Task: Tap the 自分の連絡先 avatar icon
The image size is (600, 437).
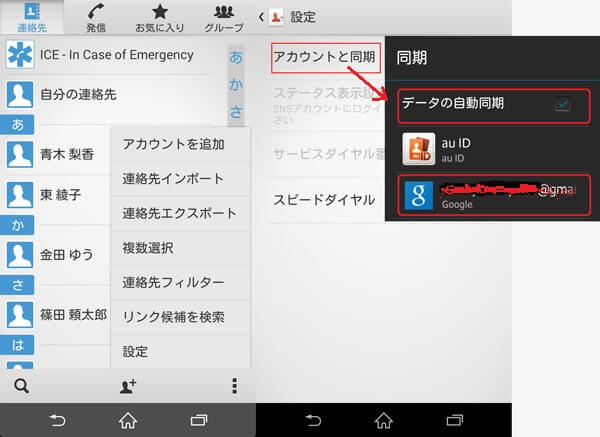Action: [20, 95]
